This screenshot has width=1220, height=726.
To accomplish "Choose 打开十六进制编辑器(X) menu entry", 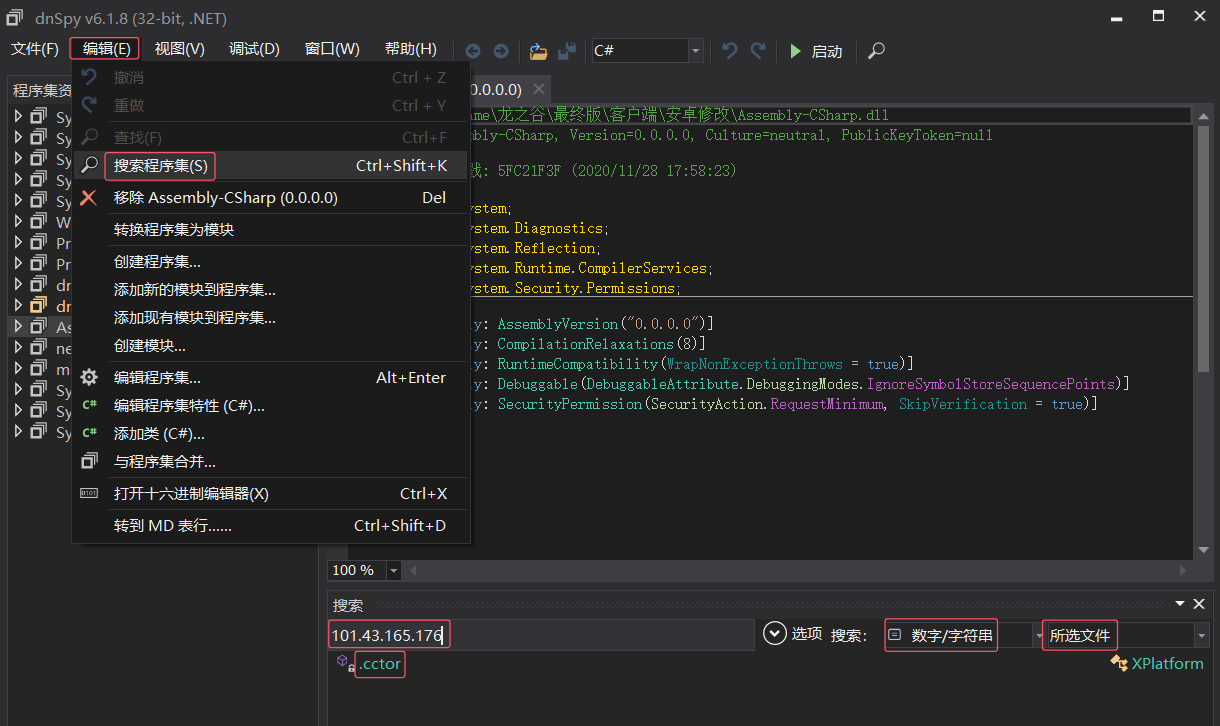I will tap(191, 494).
